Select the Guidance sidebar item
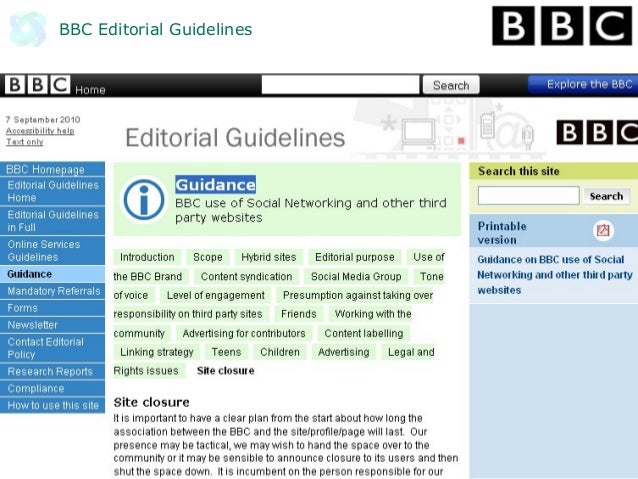The width and height of the screenshot is (638, 479). click(52, 274)
